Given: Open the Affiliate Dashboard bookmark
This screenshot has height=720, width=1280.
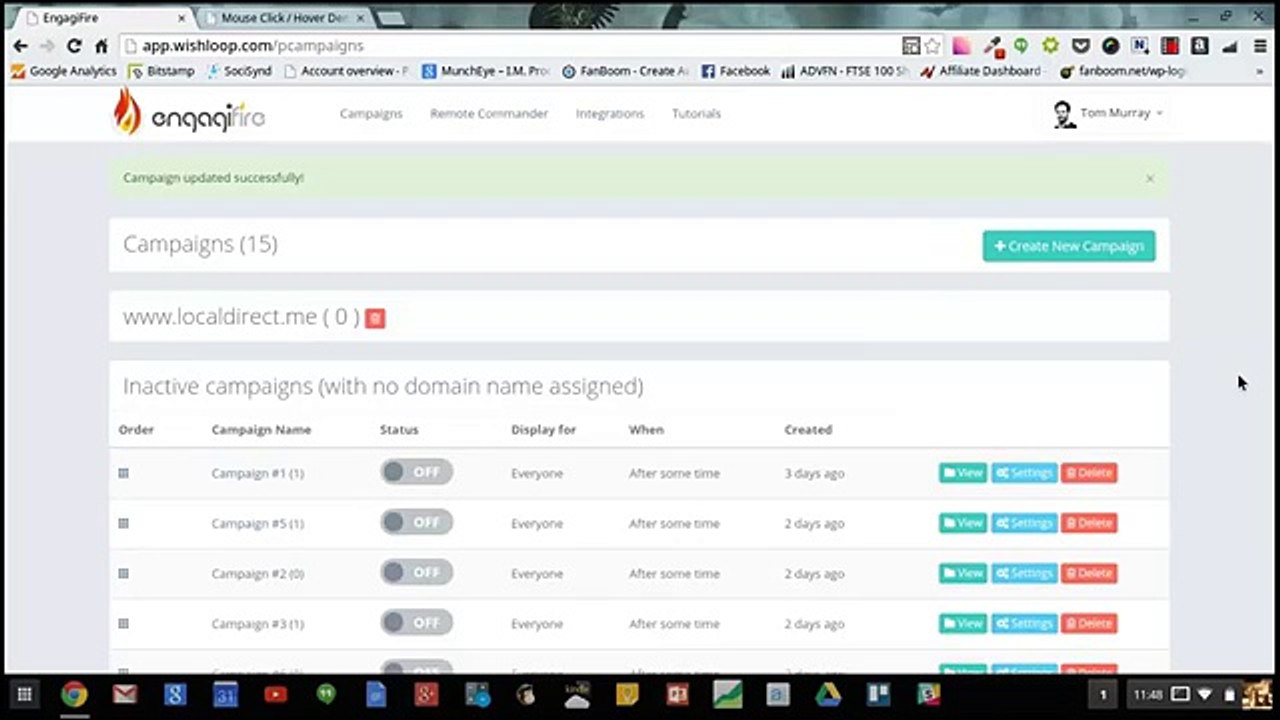Looking at the screenshot, I should coord(981,72).
